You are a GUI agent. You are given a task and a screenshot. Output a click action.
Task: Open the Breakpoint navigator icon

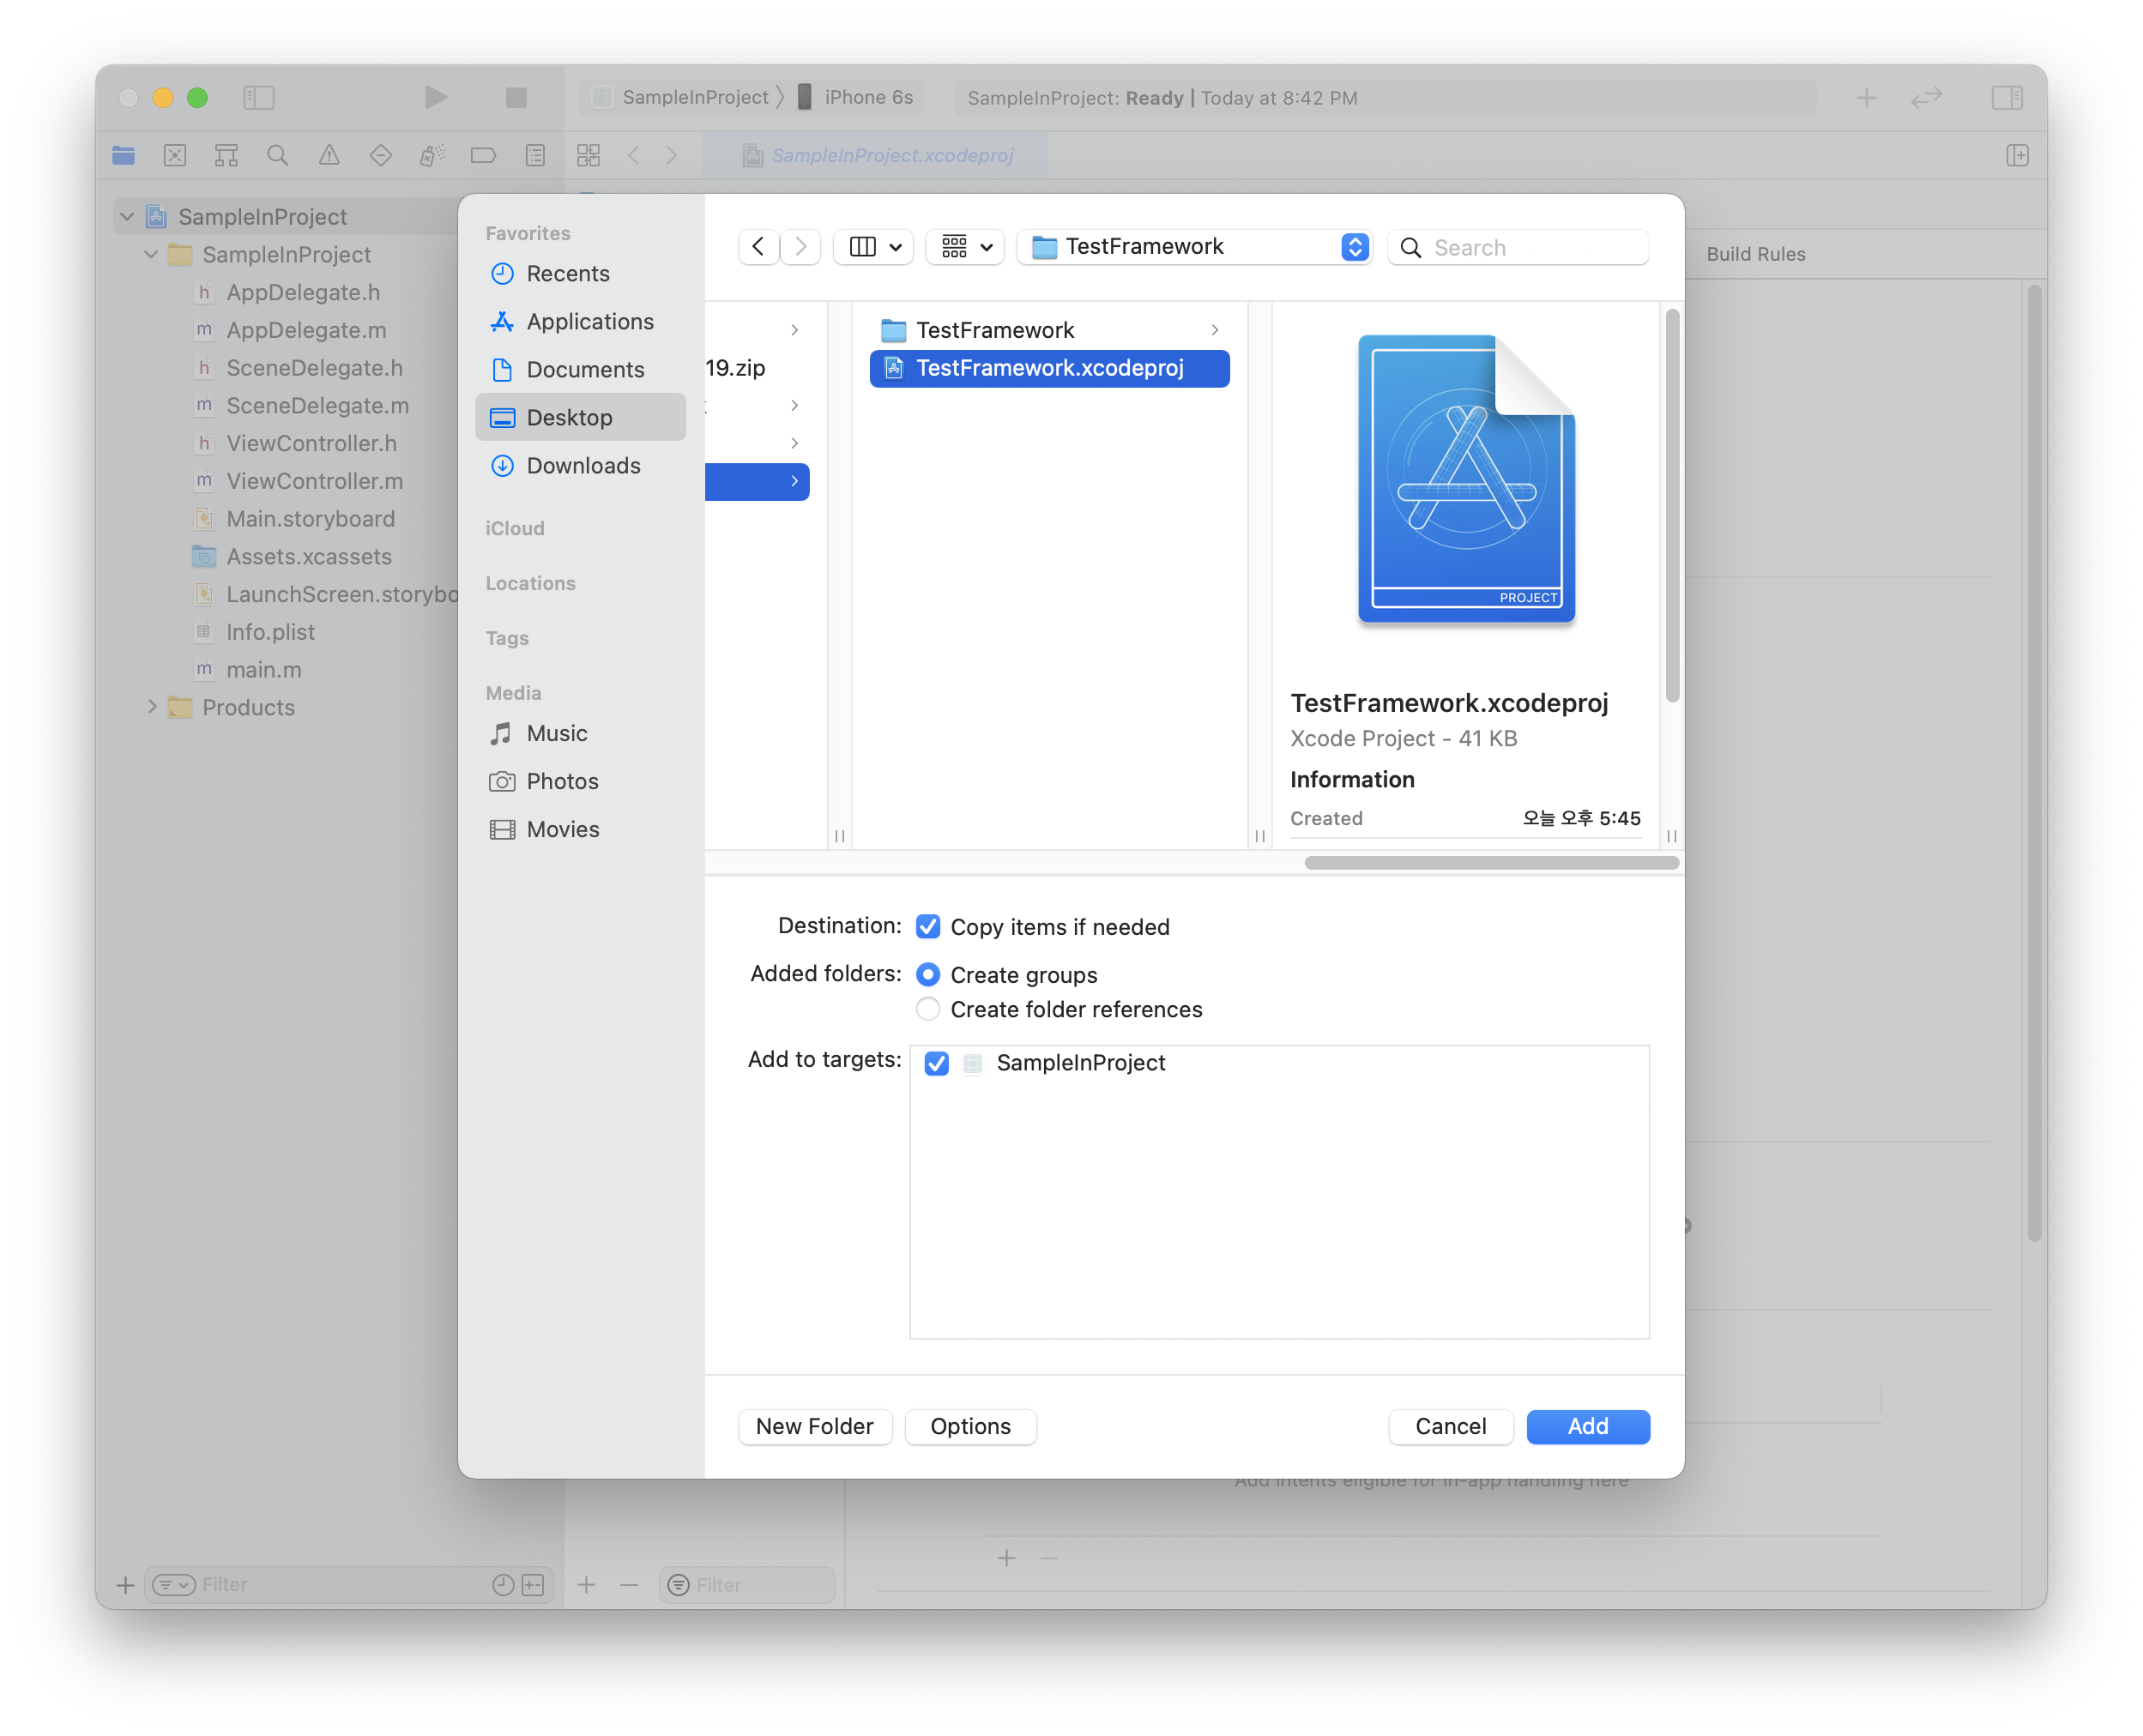pyautogui.click(x=483, y=155)
